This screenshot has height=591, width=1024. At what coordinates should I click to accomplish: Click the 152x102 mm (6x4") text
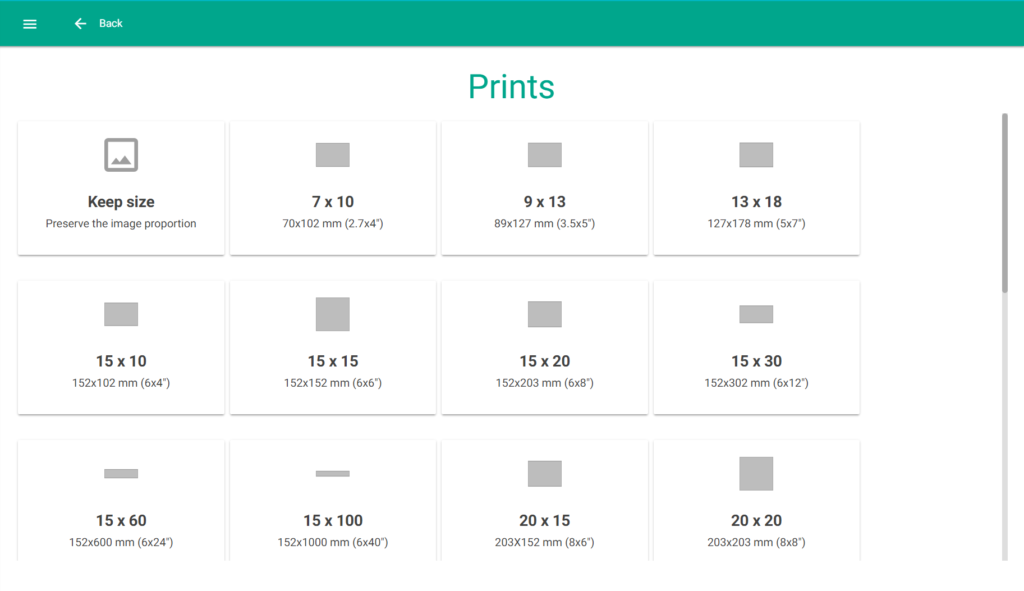[x=121, y=383]
